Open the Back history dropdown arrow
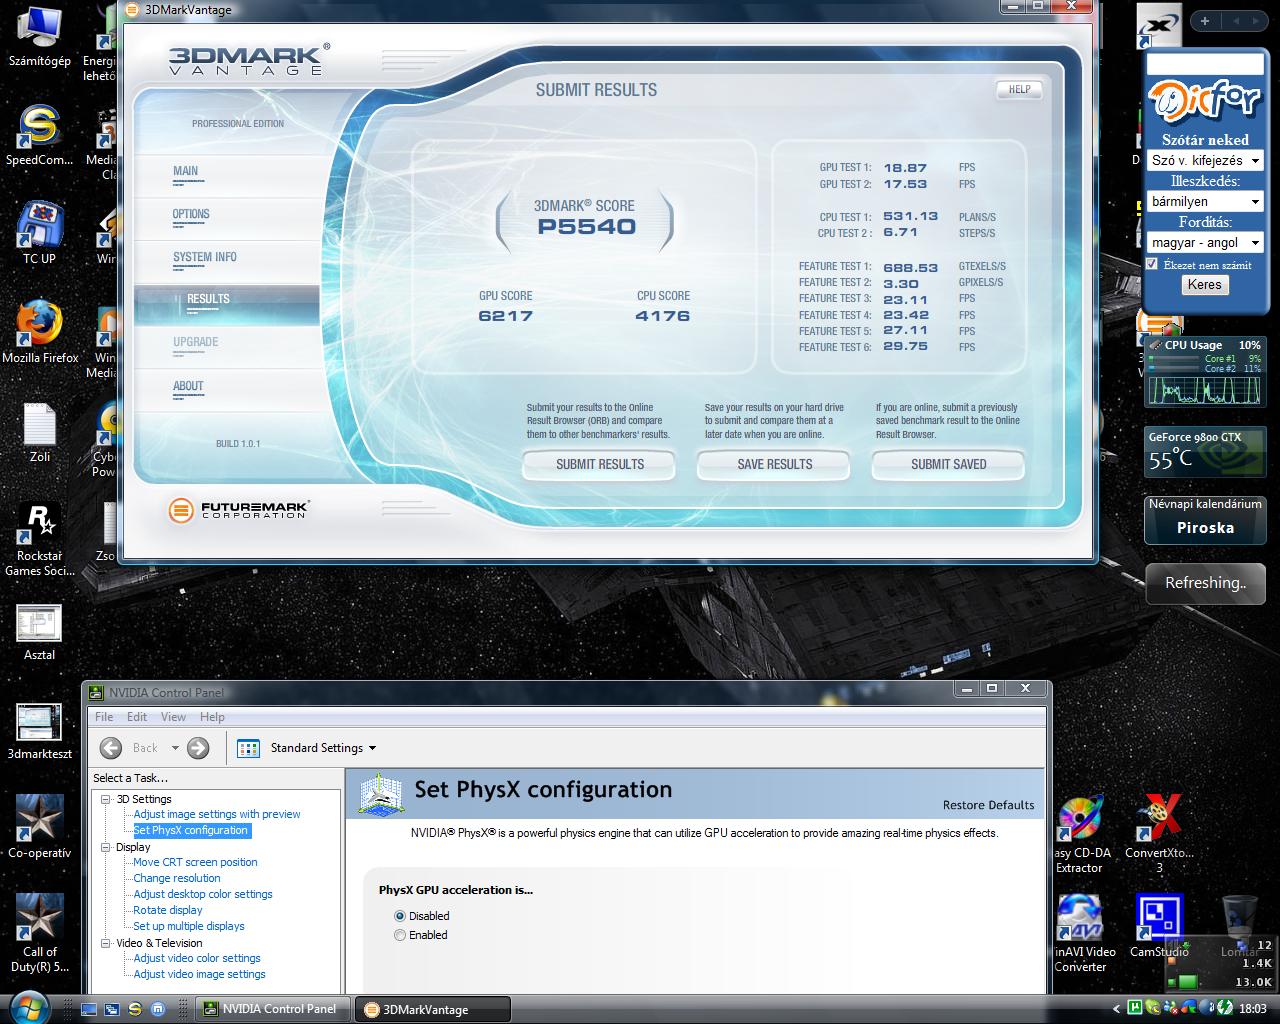Viewport: 1280px width, 1024px height. click(x=175, y=748)
